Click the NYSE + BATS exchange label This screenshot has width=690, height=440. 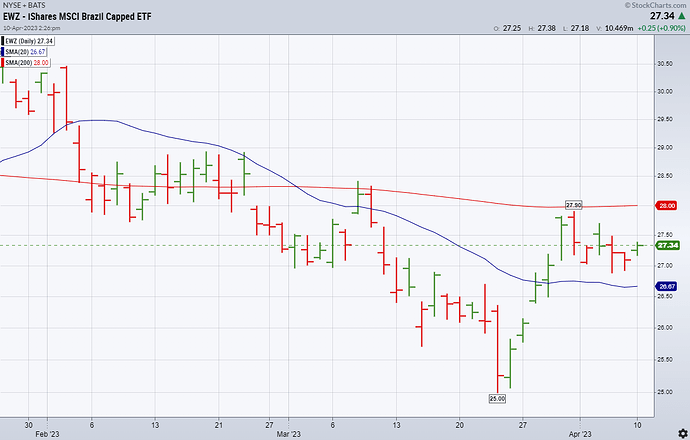(24, 5)
